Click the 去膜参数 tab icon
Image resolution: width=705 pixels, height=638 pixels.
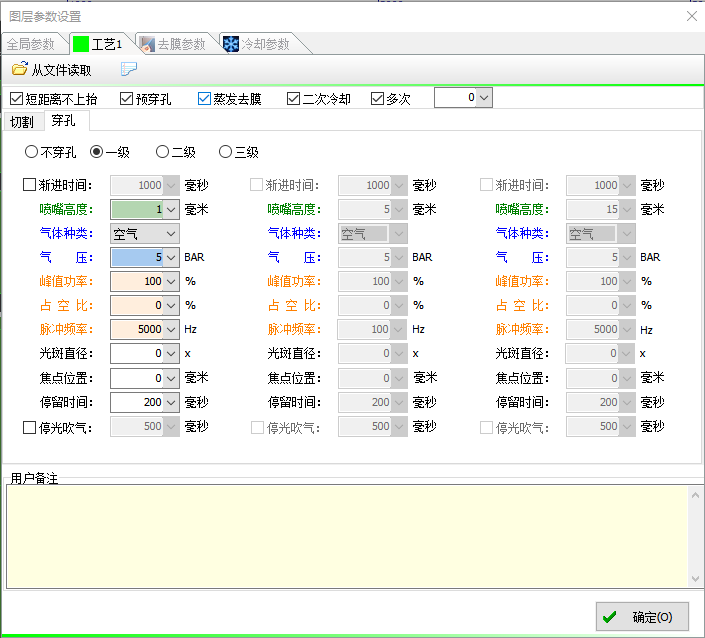tap(147, 44)
